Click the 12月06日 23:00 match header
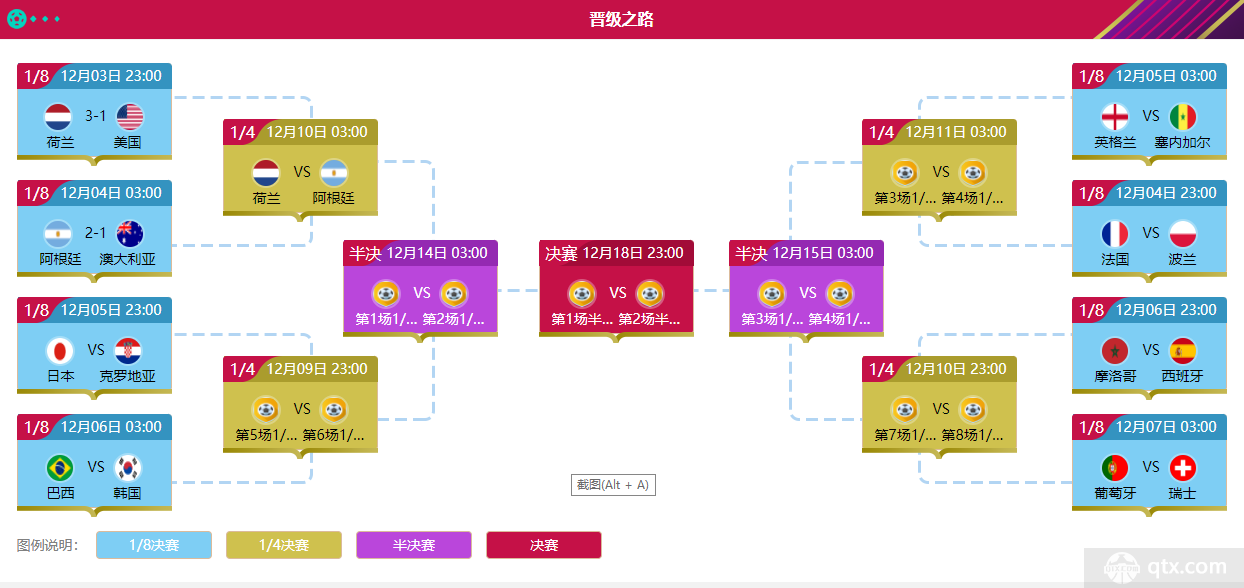The image size is (1244, 588). click(1149, 310)
